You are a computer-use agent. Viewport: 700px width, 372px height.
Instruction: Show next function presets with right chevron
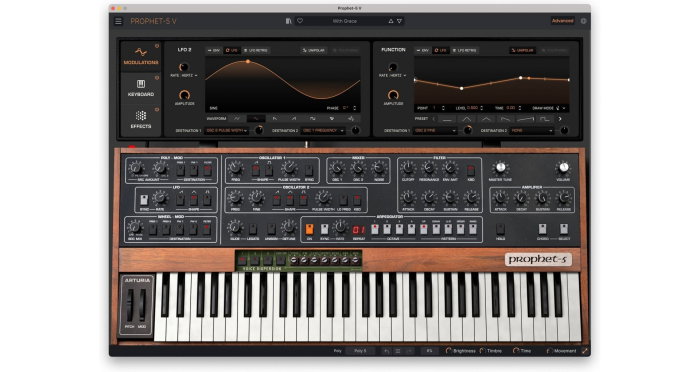[560, 119]
